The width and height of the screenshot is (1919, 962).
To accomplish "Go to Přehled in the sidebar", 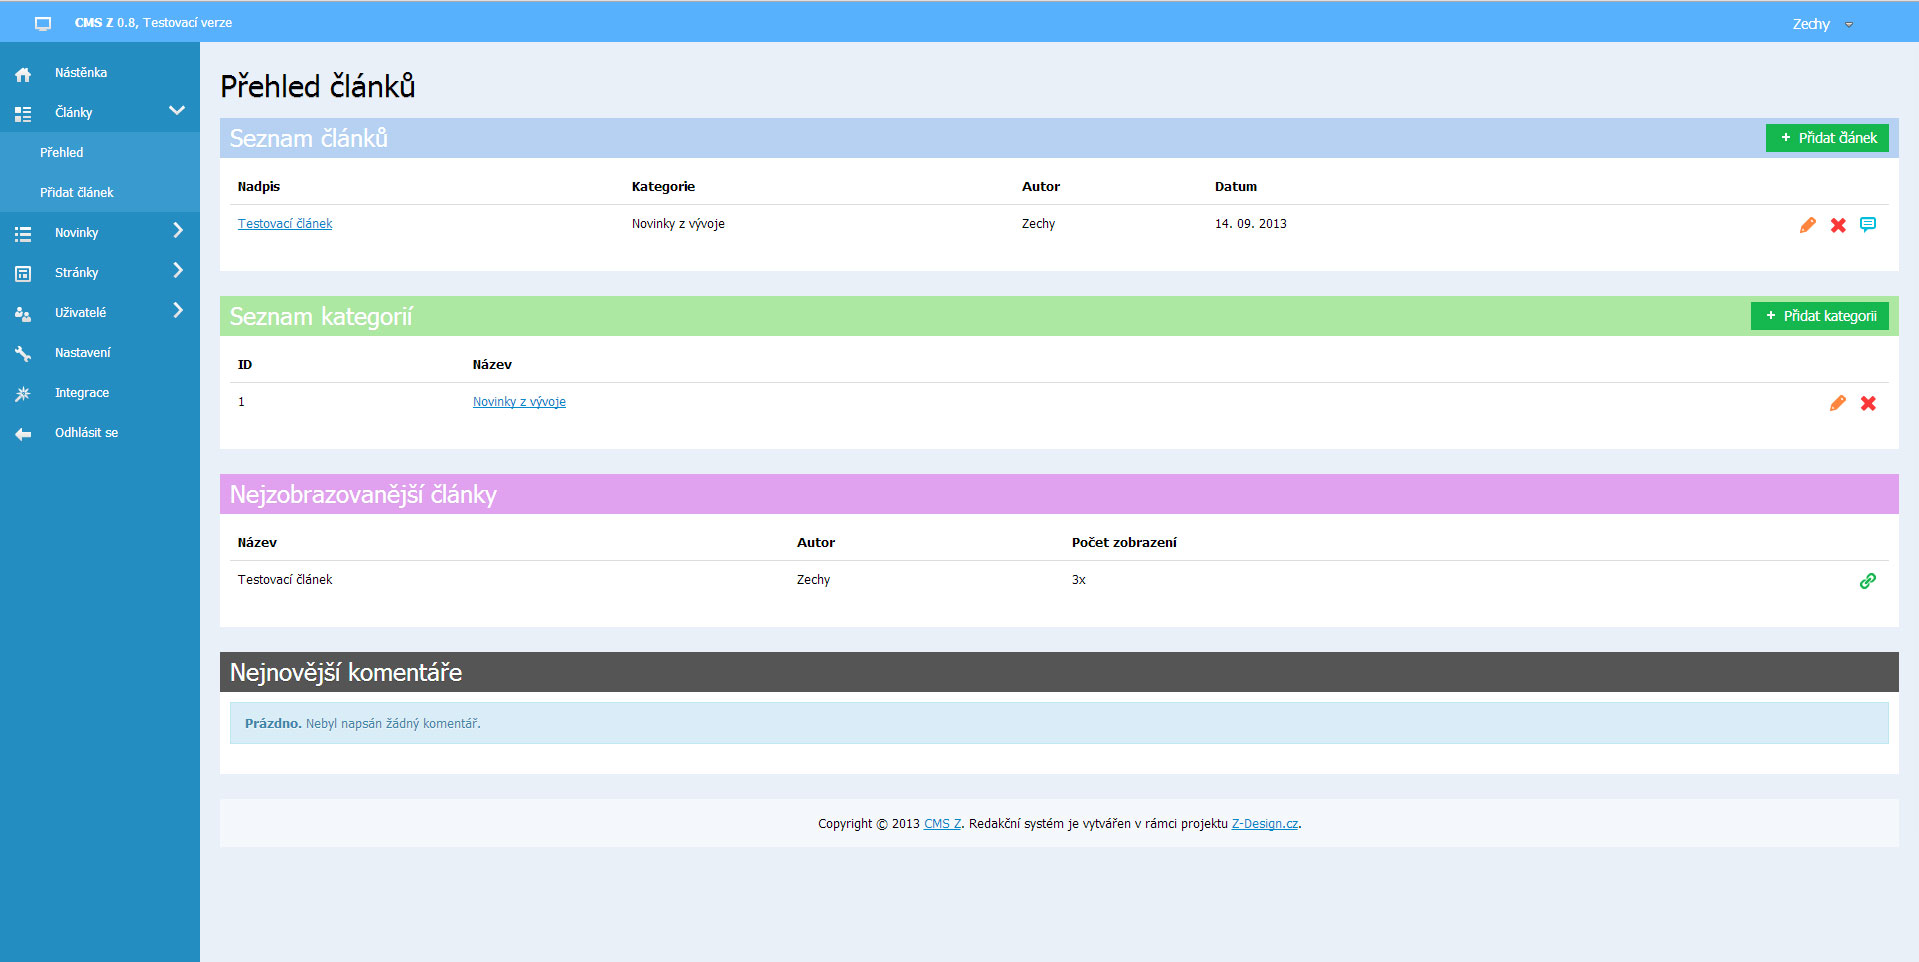I will pos(62,153).
